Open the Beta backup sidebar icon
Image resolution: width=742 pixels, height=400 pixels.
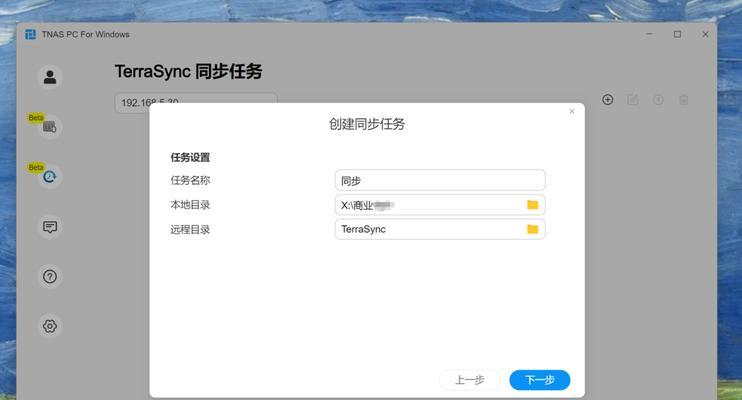click(50, 126)
